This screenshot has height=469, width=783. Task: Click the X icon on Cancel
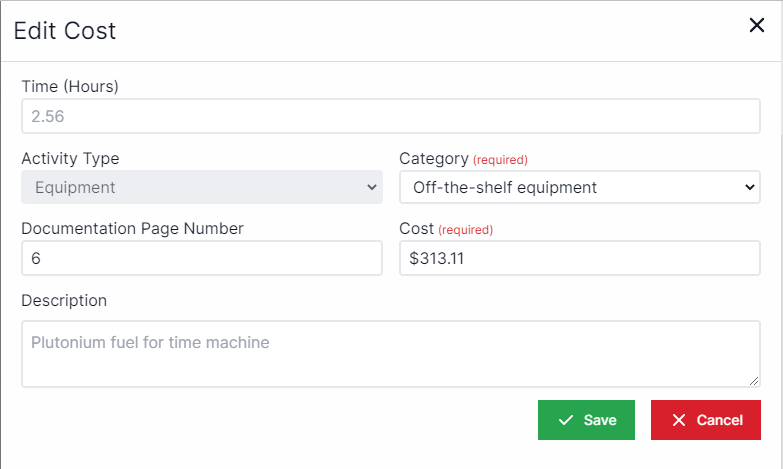pos(679,420)
